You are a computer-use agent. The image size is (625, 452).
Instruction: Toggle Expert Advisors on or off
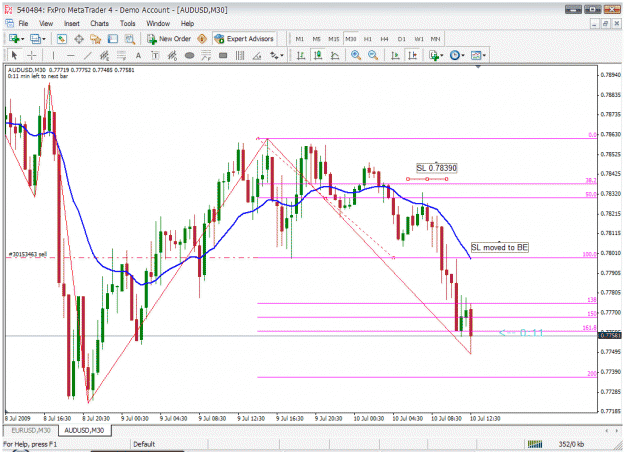click(x=244, y=39)
